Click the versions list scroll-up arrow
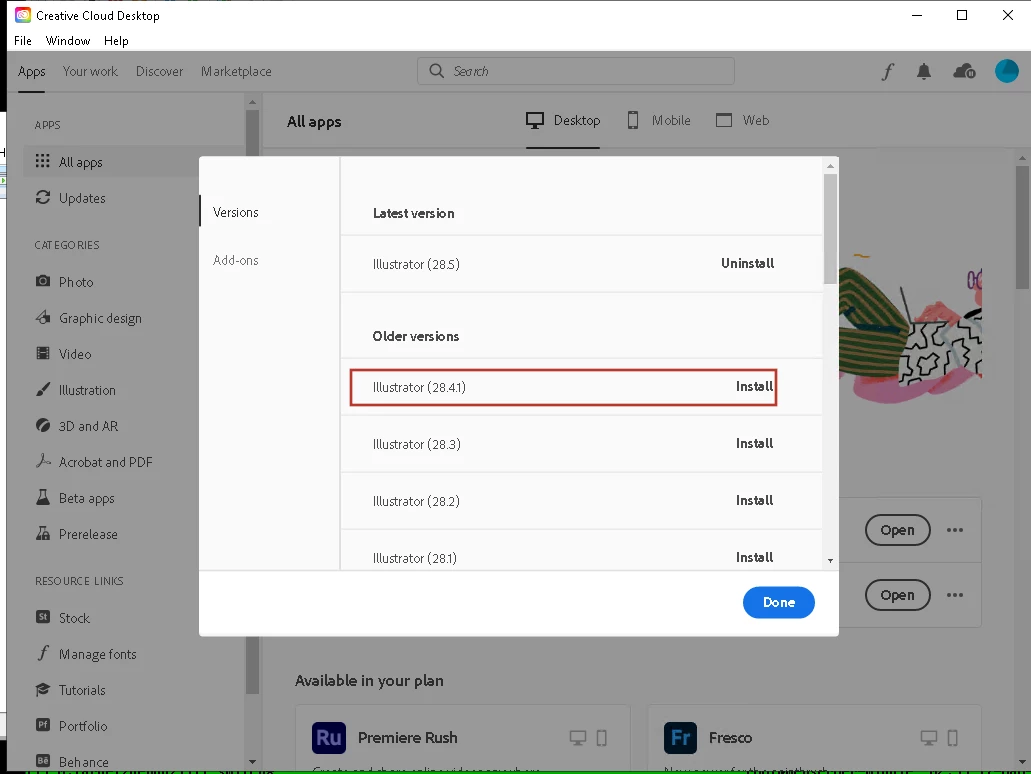The height and width of the screenshot is (774, 1031). [x=830, y=166]
